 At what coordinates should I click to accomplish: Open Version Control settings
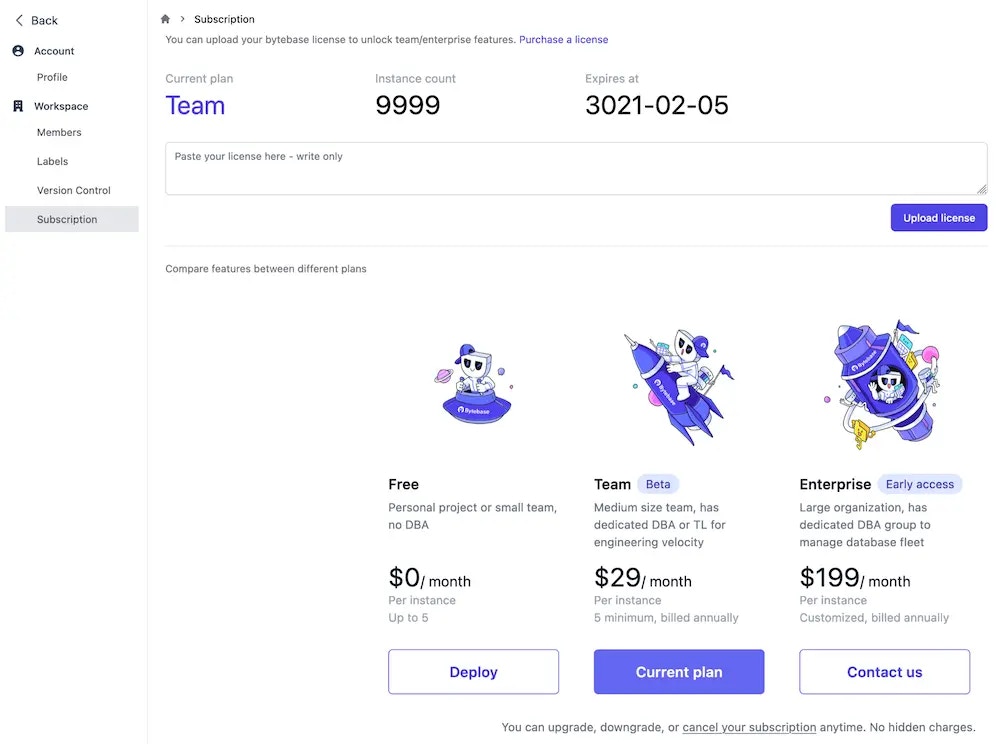[74, 190]
